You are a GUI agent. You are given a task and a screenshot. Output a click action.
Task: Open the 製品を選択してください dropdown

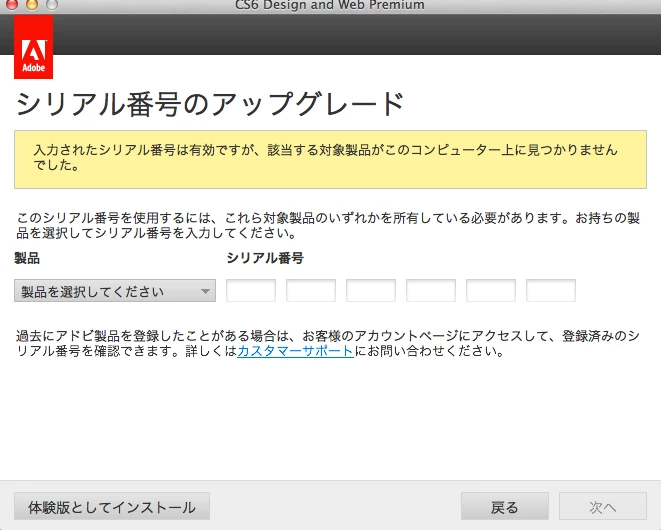point(115,291)
